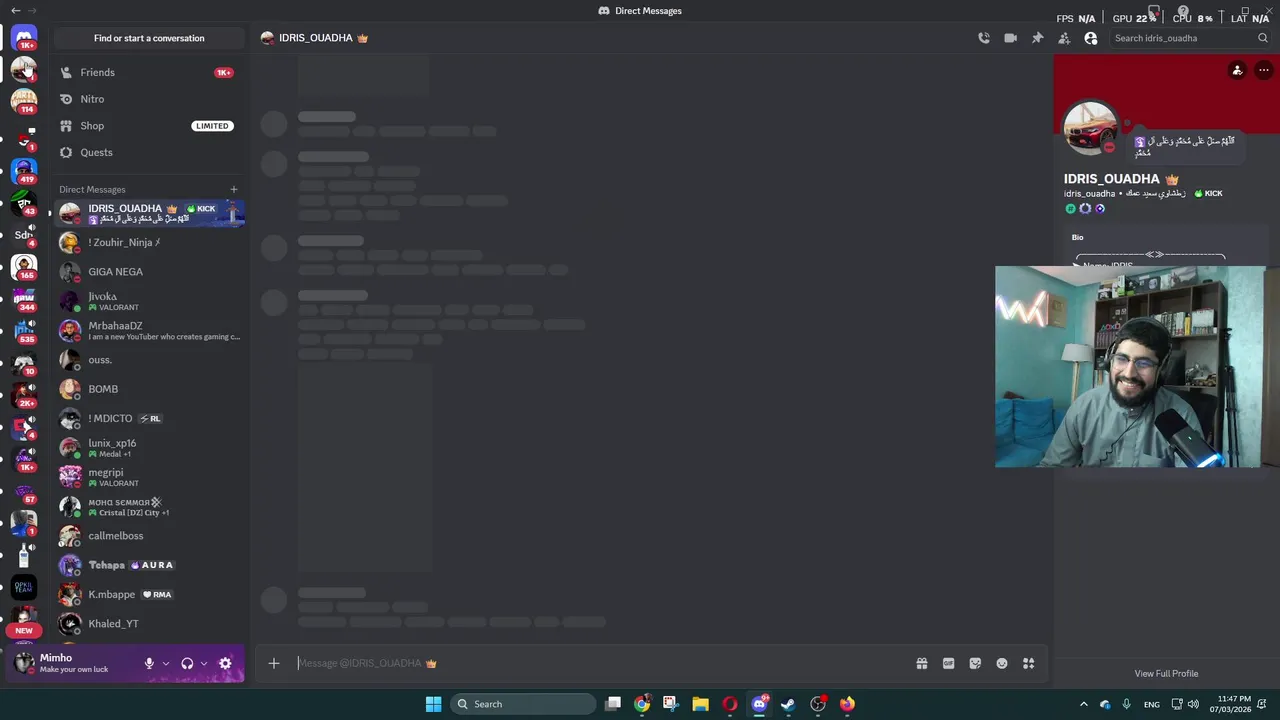
Task: Open Friends page
Action: [148, 72]
